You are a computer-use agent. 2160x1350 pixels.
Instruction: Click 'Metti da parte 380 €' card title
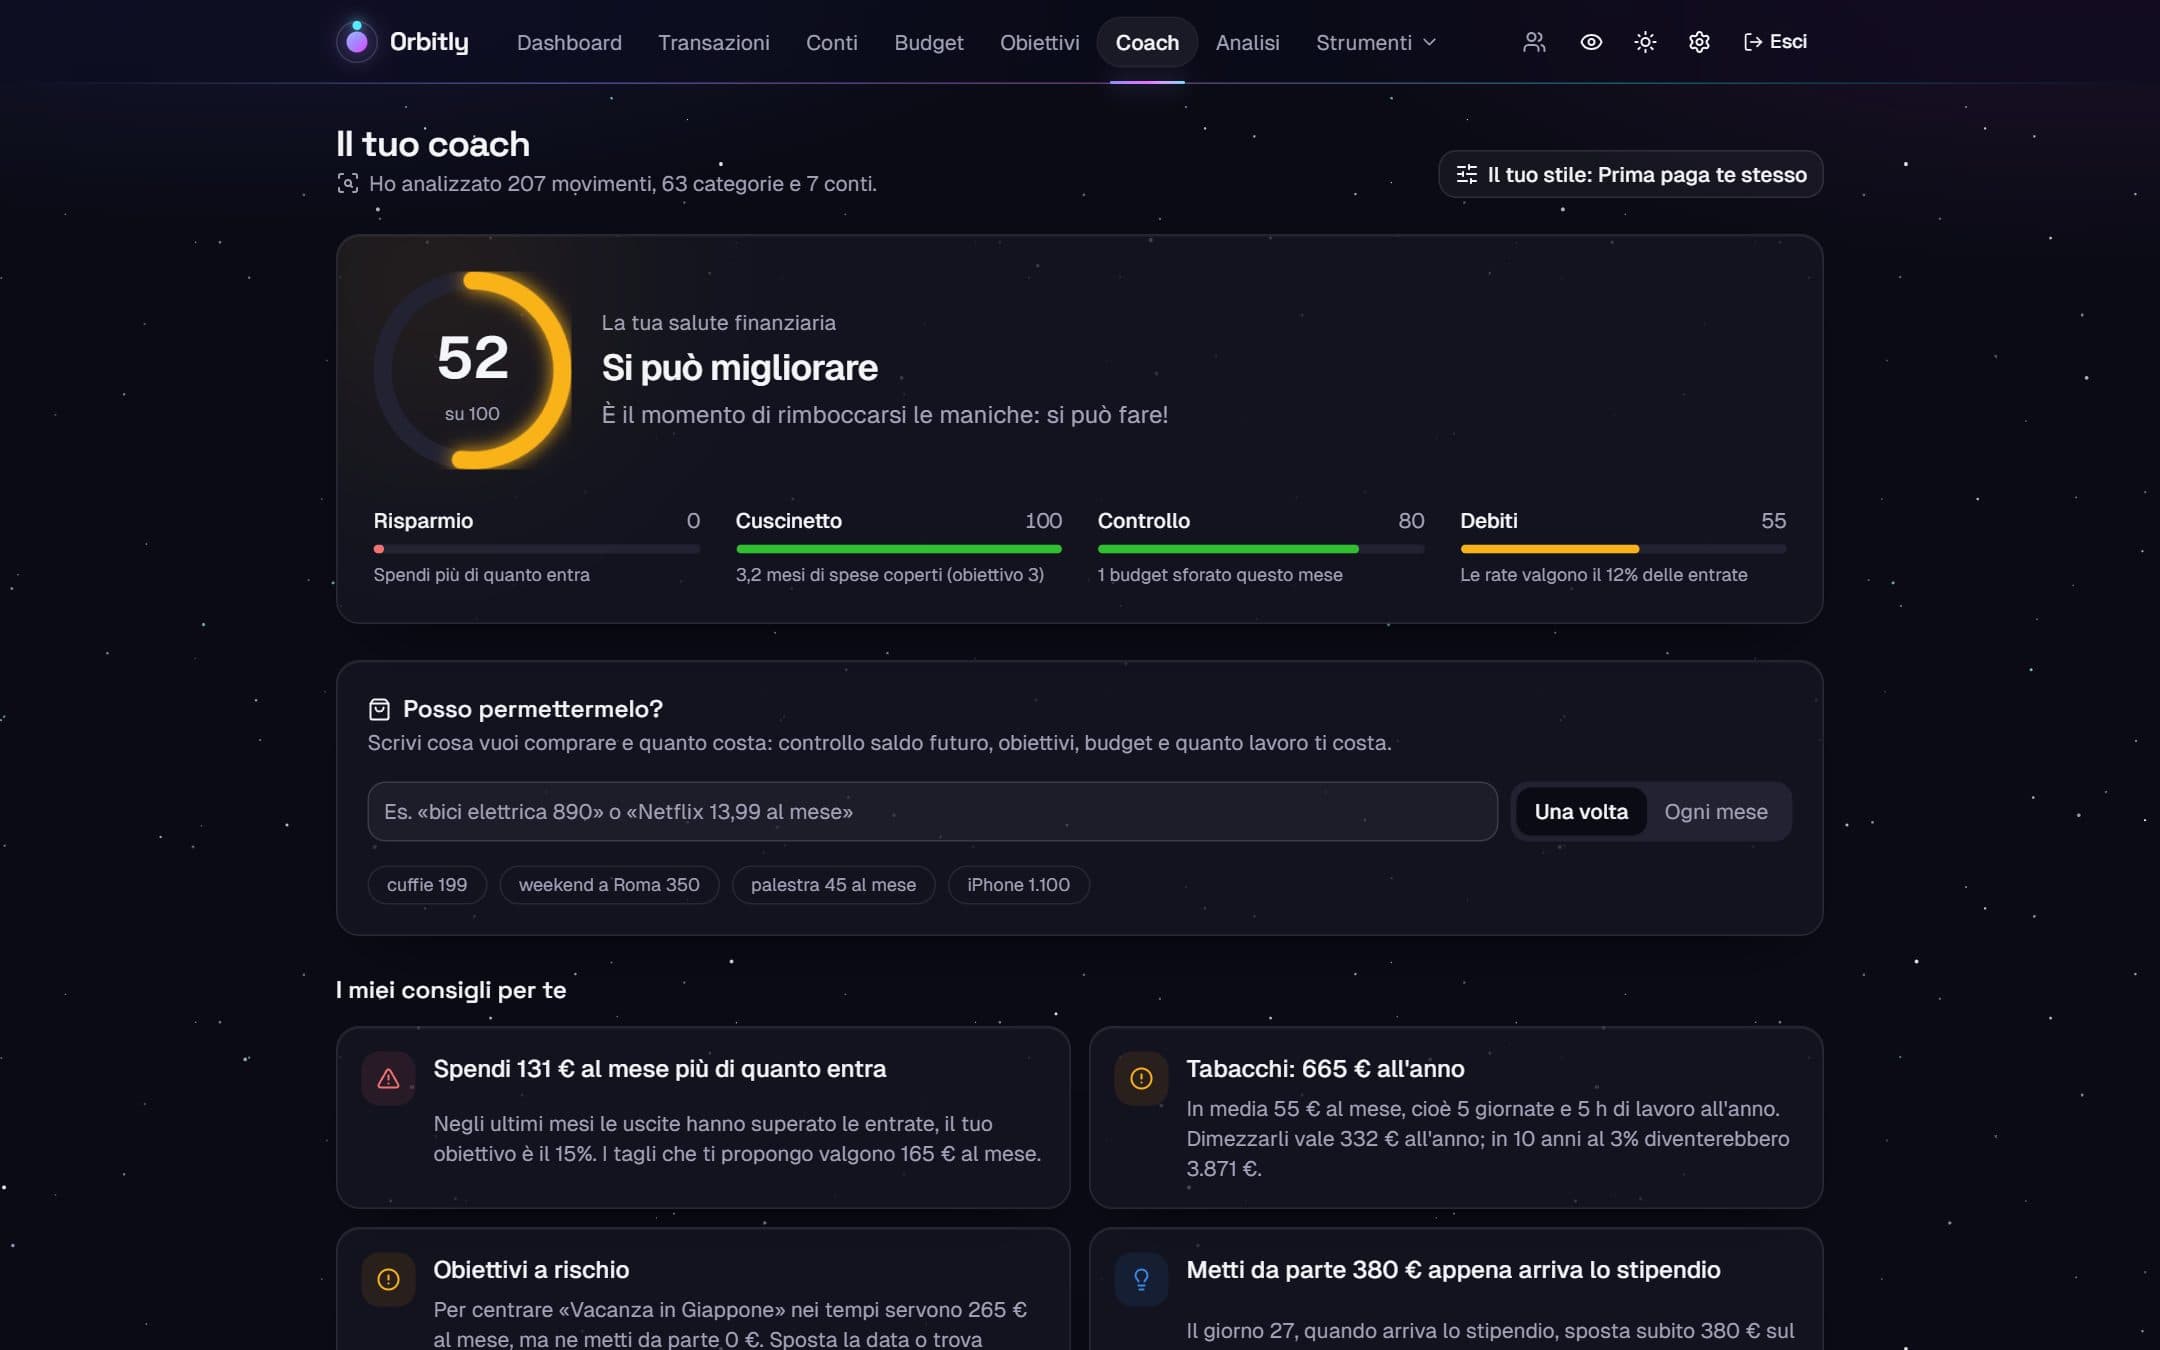click(1453, 1269)
